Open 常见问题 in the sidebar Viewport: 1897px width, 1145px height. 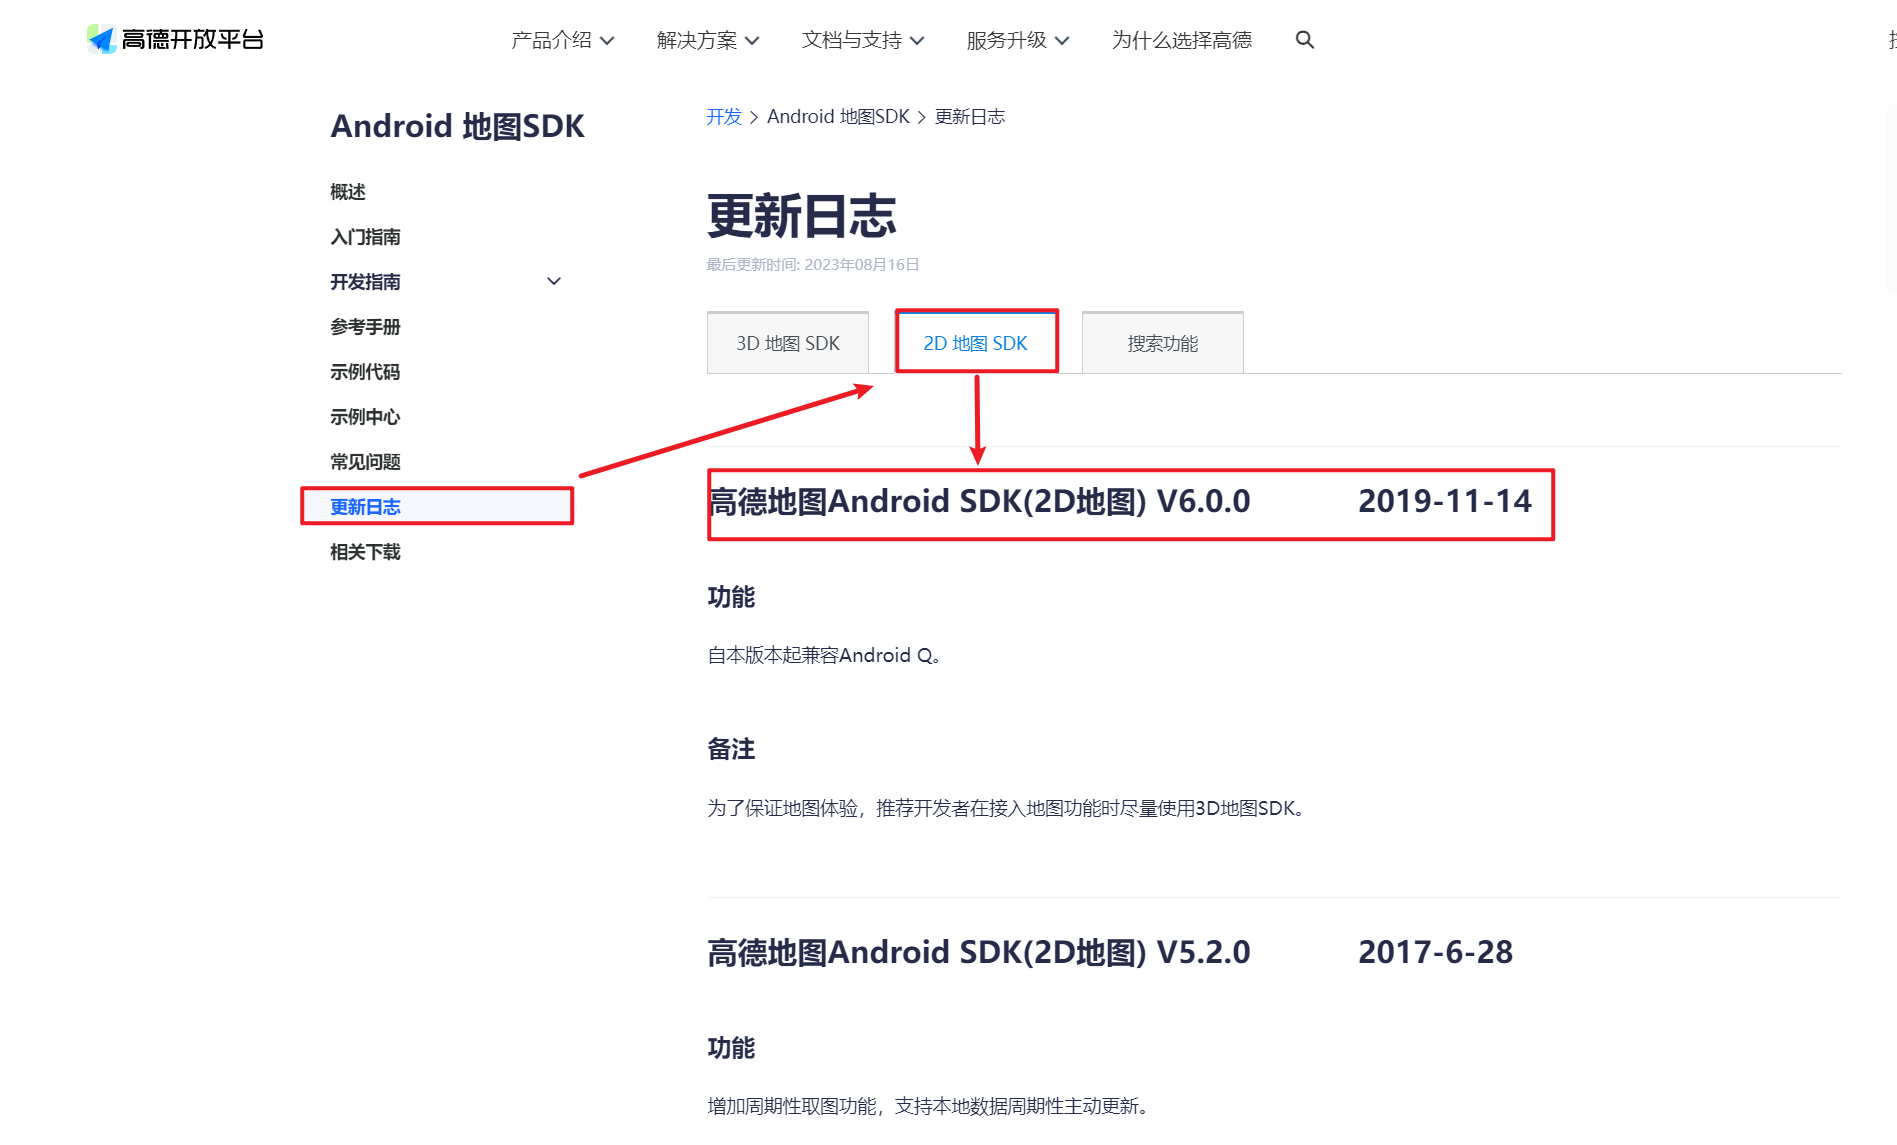tap(365, 462)
